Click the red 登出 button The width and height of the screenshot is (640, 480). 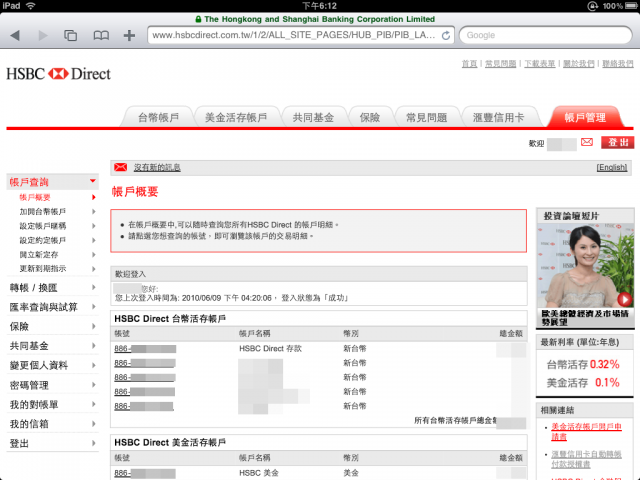tap(618, 142)
